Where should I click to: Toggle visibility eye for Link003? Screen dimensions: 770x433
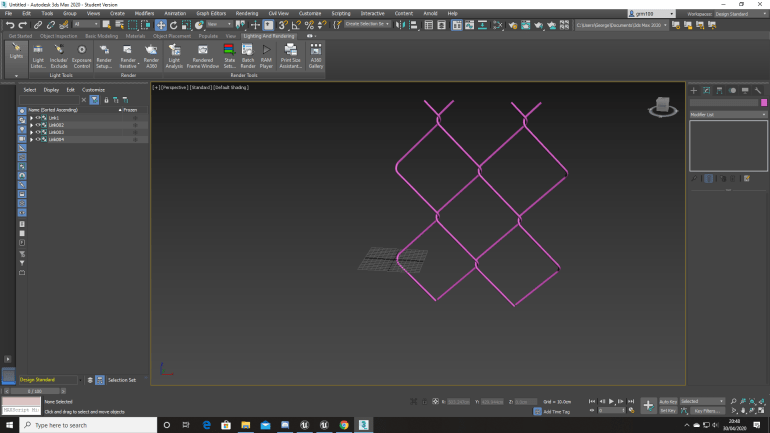pyautogui.click(x=37, y=132)
